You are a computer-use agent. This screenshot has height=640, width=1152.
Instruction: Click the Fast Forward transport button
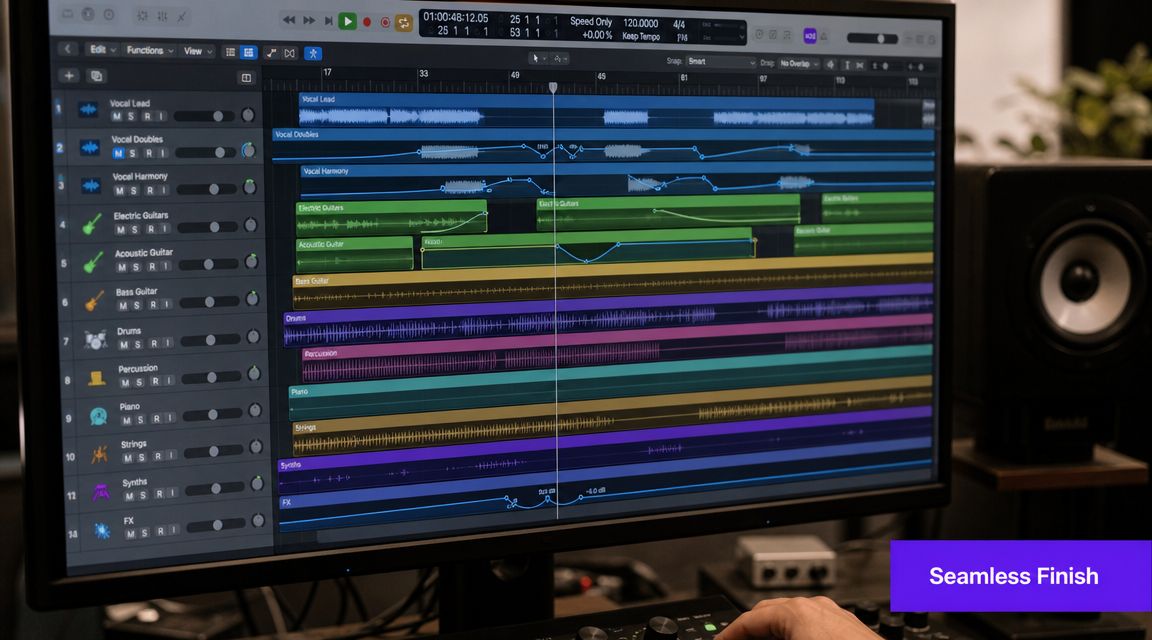click(309, 21)
